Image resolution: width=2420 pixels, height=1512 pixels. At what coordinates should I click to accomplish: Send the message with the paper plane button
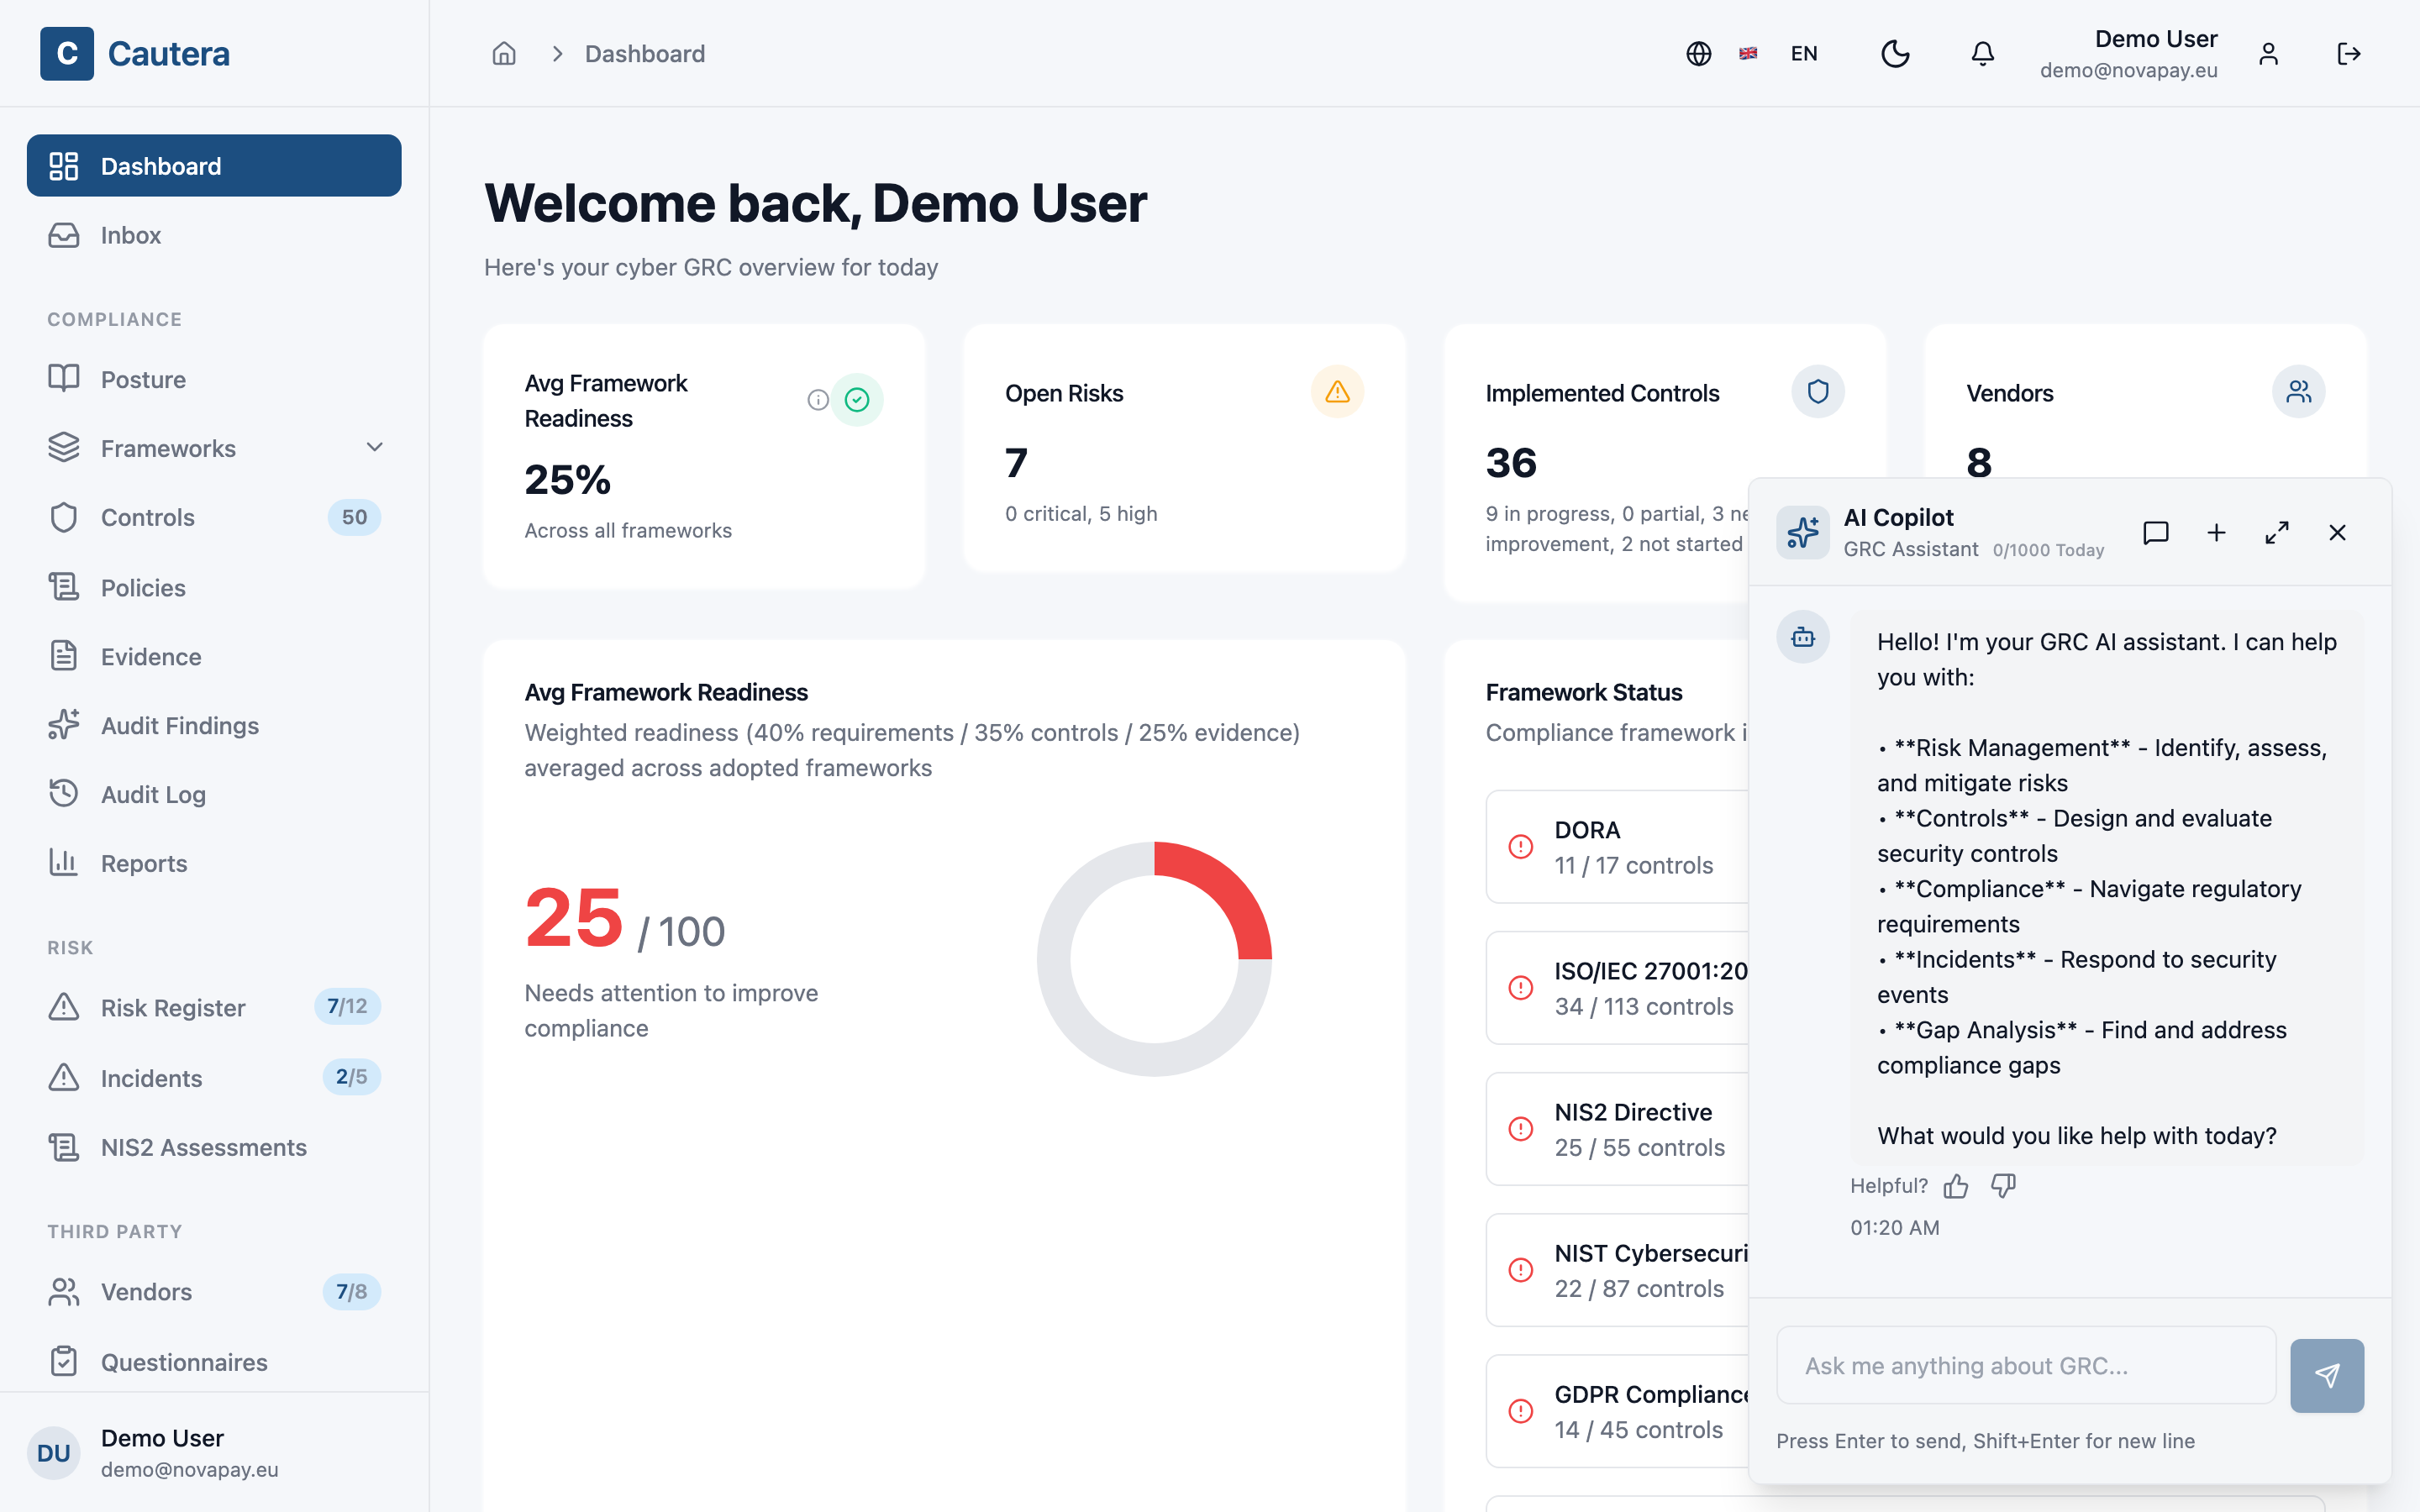pos(2327,1375)
